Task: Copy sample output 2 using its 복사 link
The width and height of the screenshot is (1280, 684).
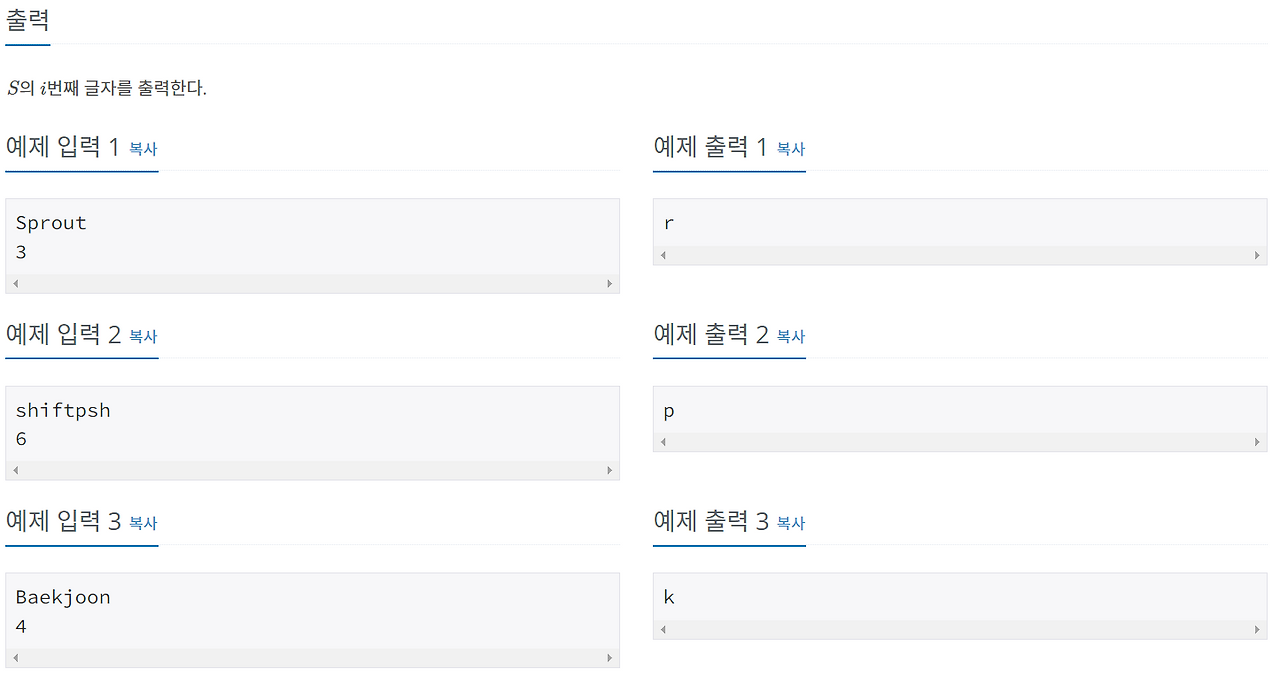Action: tap(790, 337)
